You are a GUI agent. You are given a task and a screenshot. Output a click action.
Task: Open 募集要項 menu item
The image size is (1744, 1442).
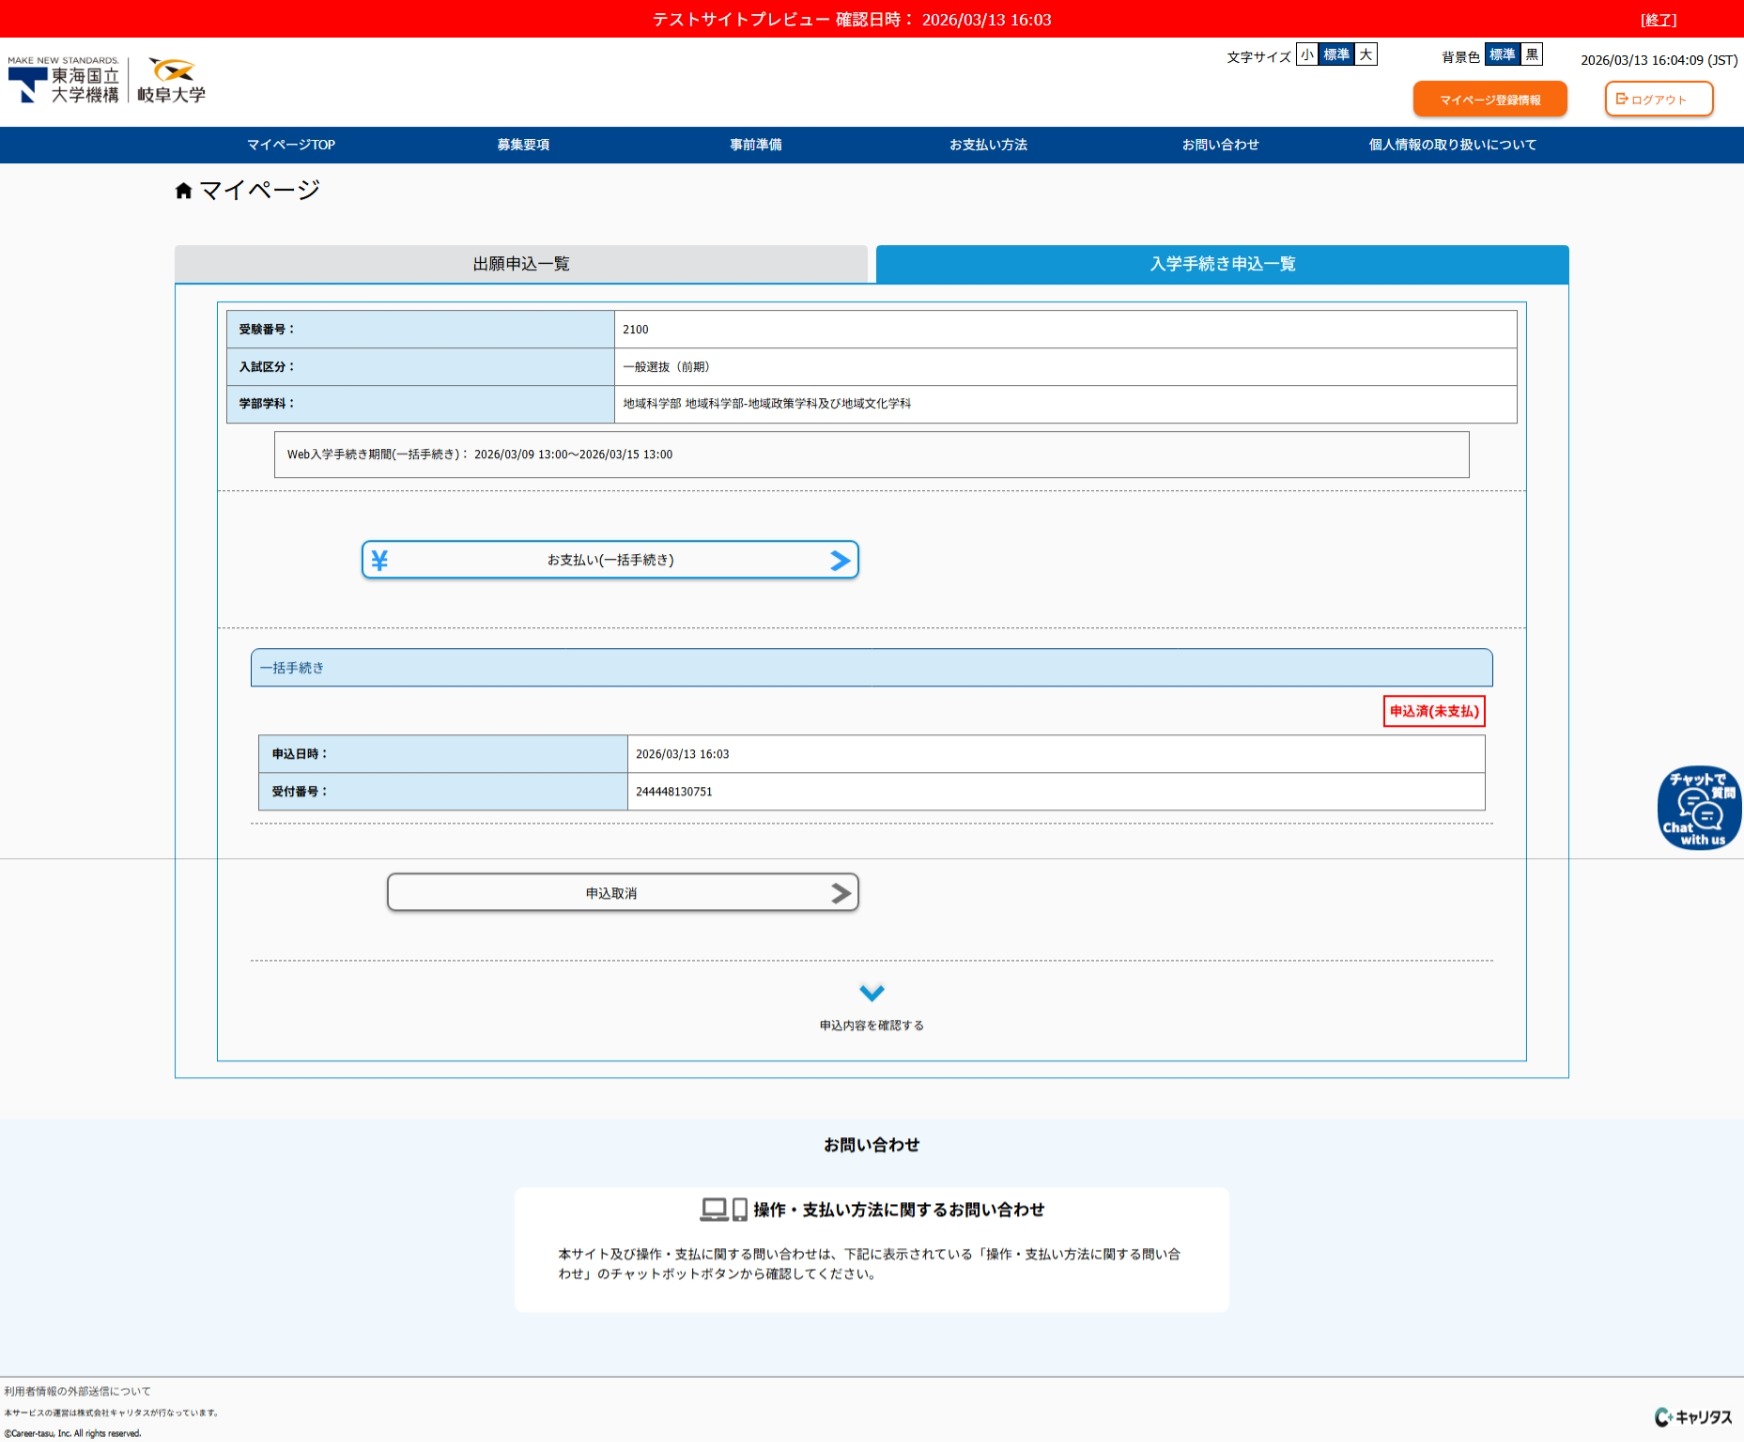pos(523,145)
